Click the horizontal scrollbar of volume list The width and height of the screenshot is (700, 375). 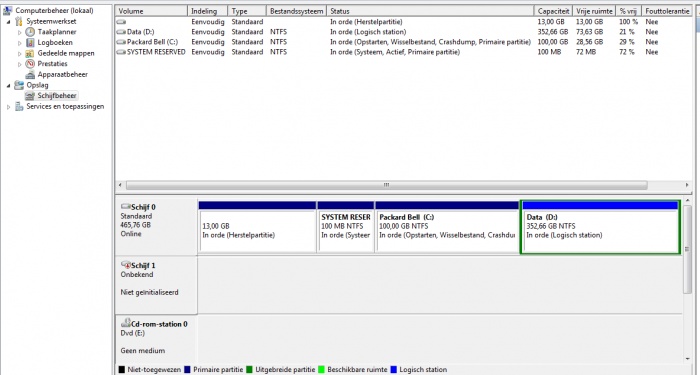[387, 185]
